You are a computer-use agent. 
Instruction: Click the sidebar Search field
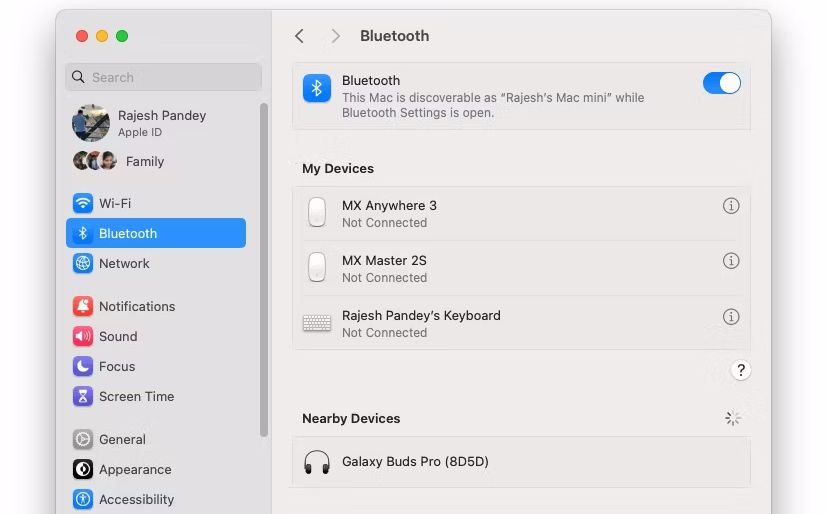click(164, 77)
